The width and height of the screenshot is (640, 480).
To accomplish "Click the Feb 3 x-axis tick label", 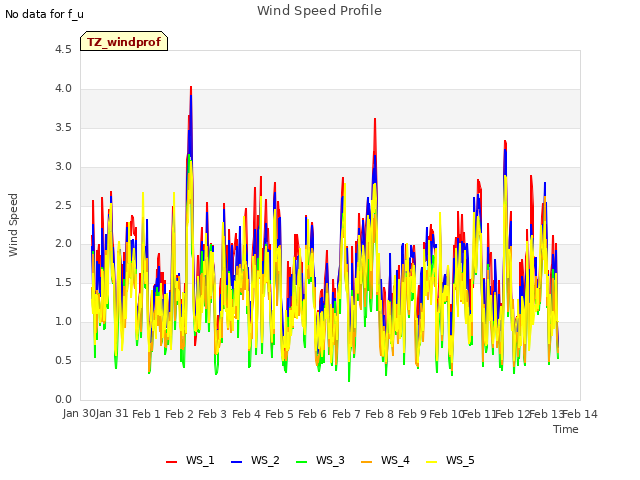I will [x=212, y=414].
